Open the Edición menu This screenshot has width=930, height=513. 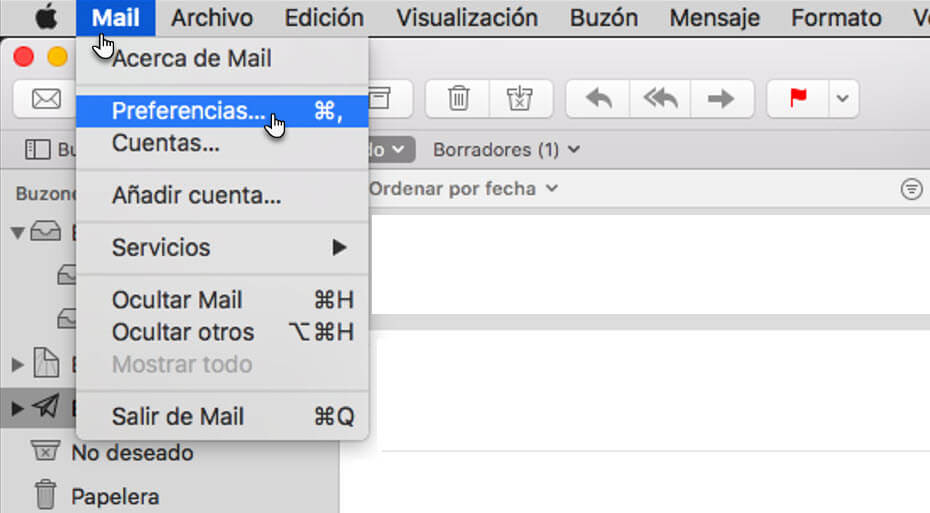324,18
